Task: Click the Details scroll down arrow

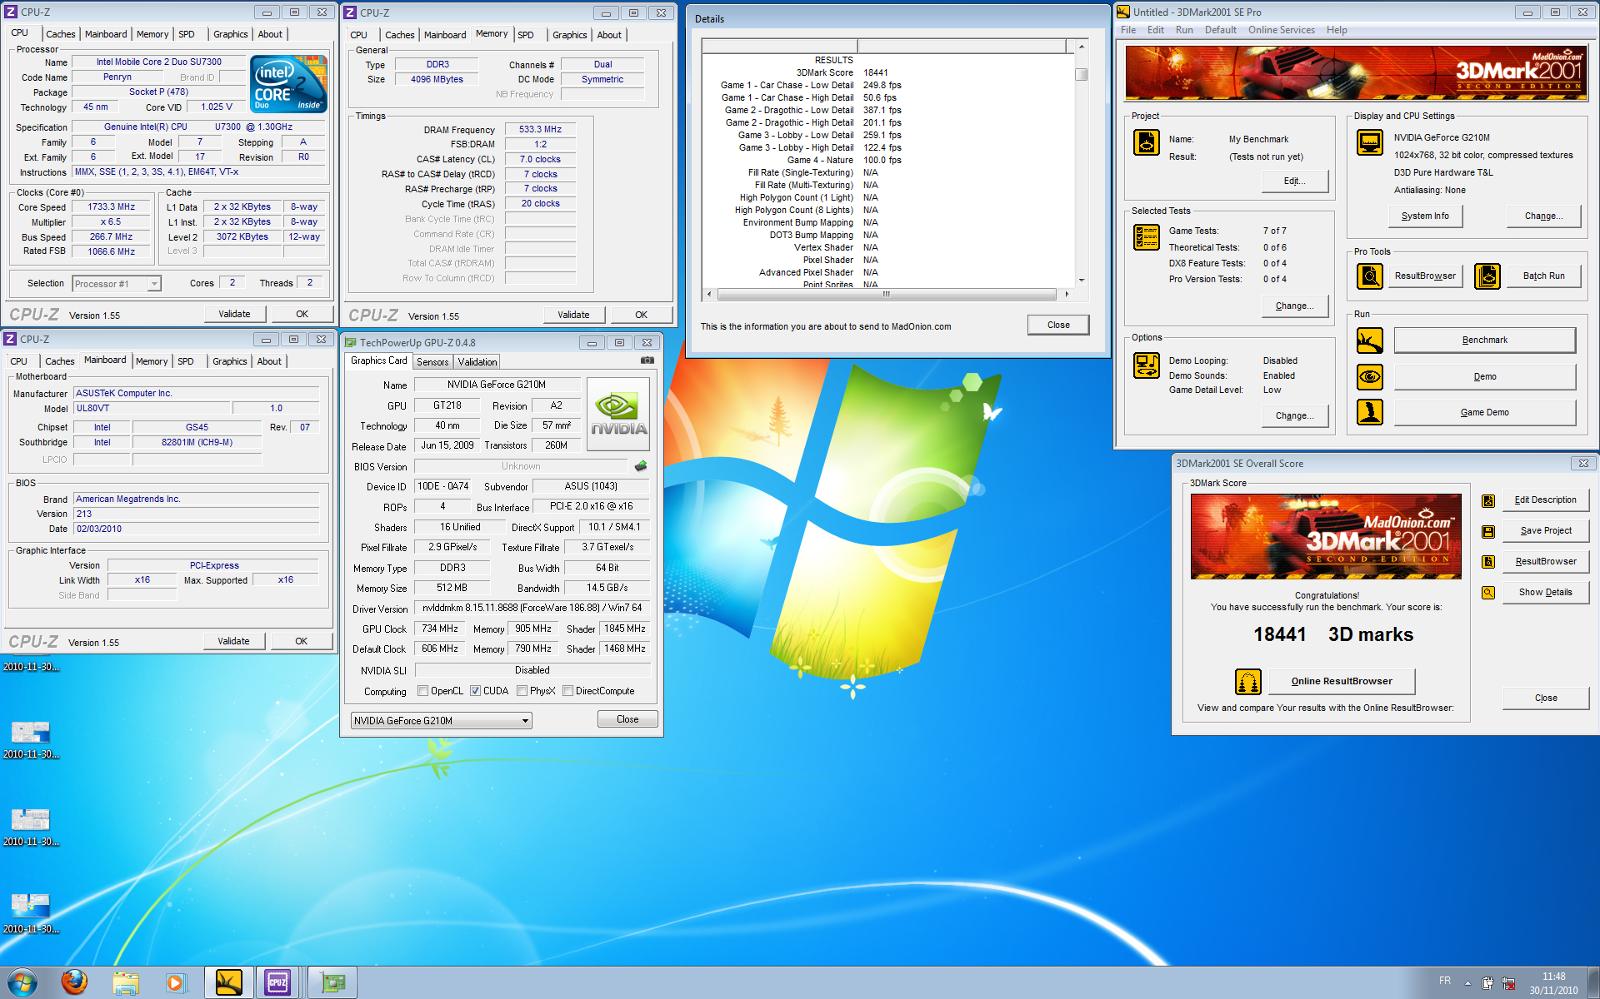Action: tap(1081, 281)
